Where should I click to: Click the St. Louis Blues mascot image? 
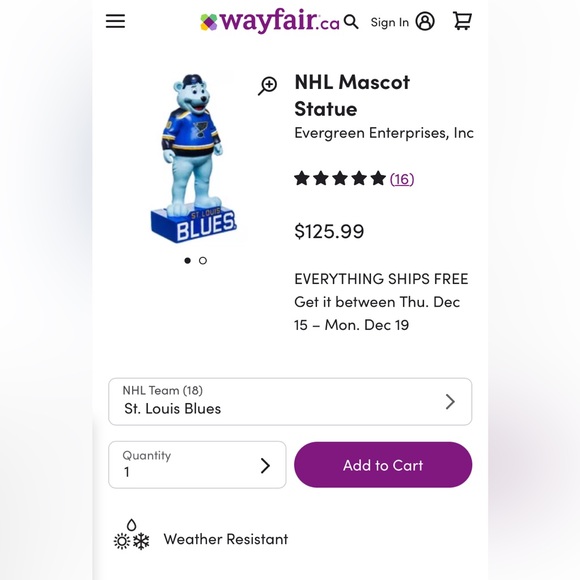point(194,158)
